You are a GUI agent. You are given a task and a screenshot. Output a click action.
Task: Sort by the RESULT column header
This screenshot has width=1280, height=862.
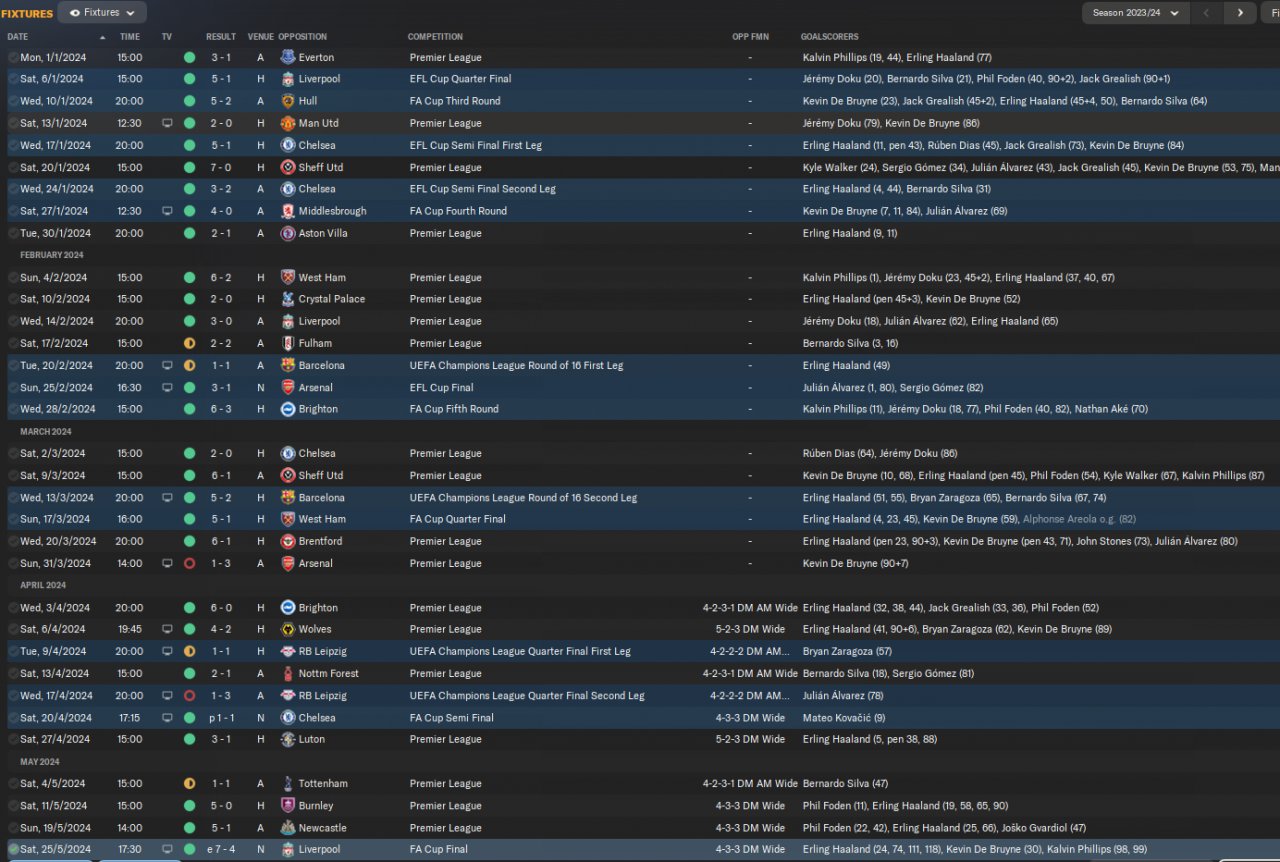coord(221,37)
